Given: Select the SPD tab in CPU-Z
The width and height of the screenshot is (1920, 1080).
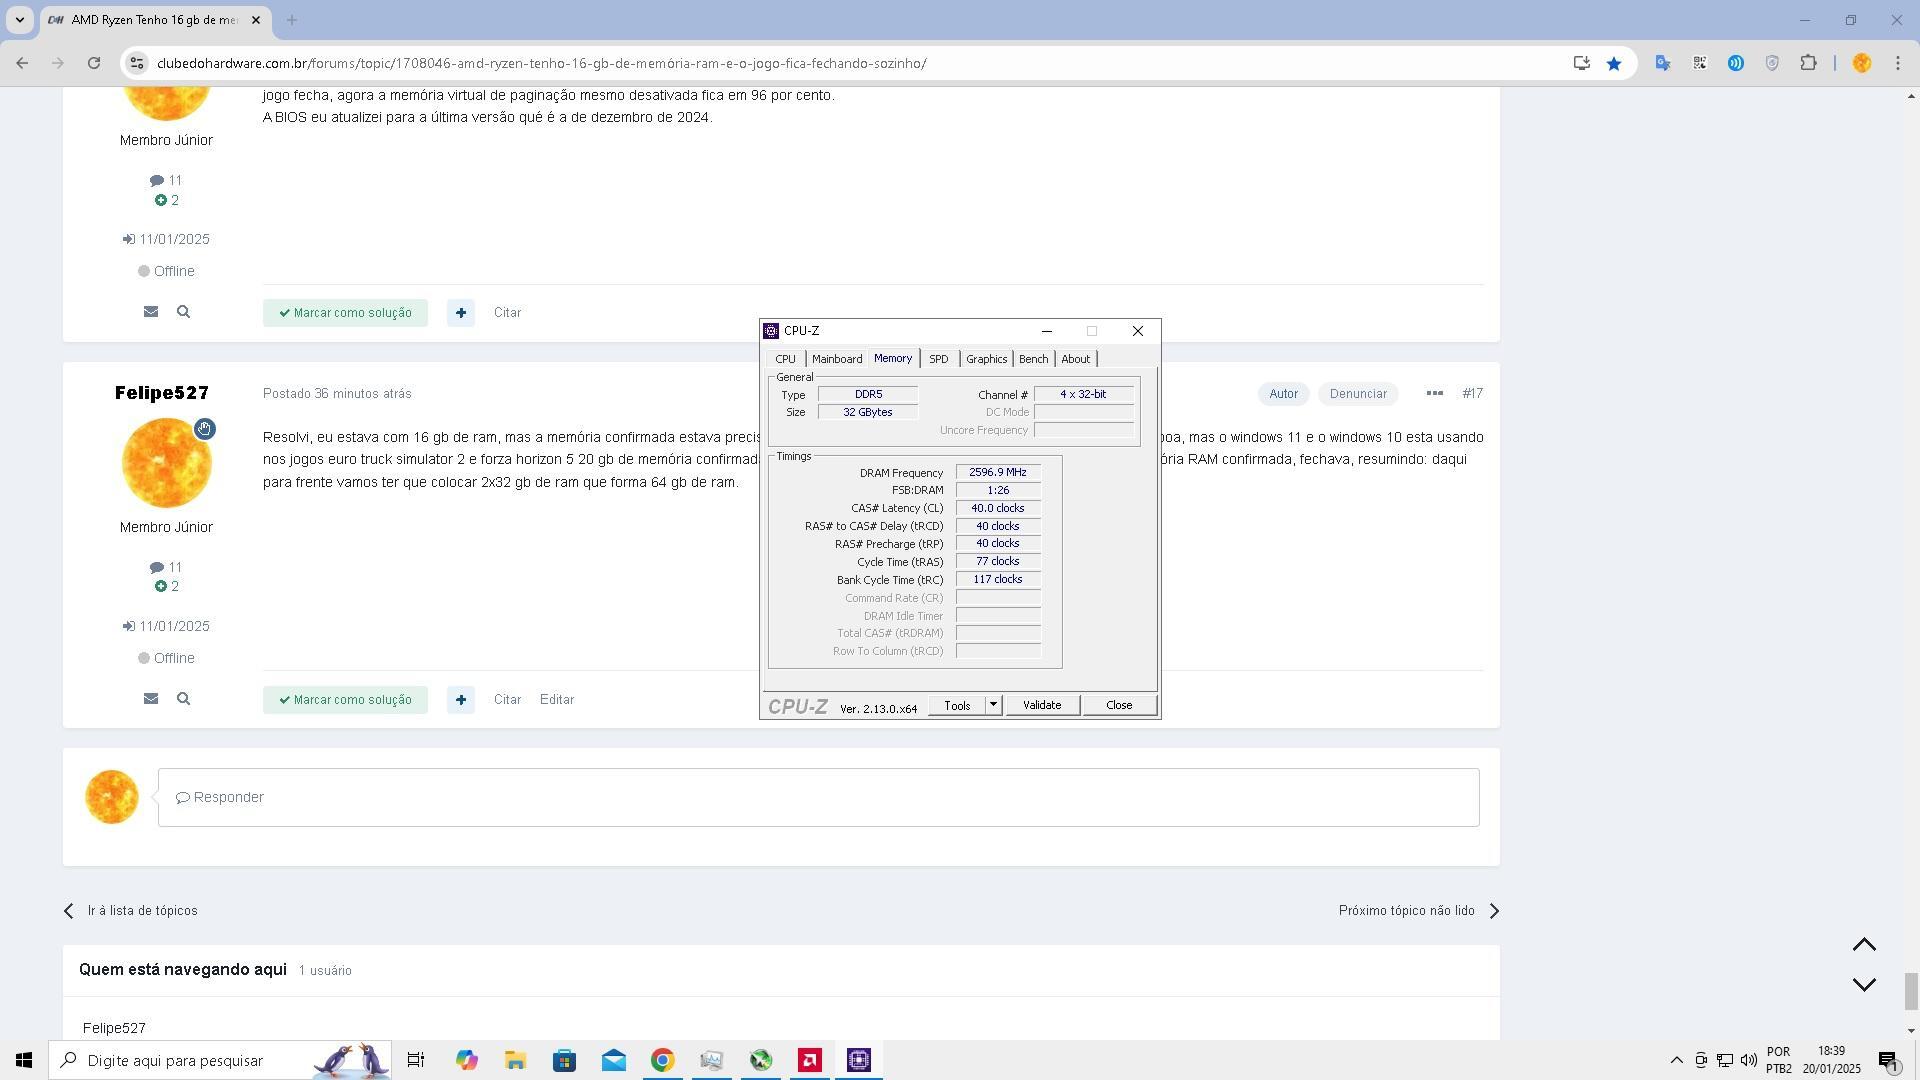Looking at the screenshot, I should coord(938,359).
